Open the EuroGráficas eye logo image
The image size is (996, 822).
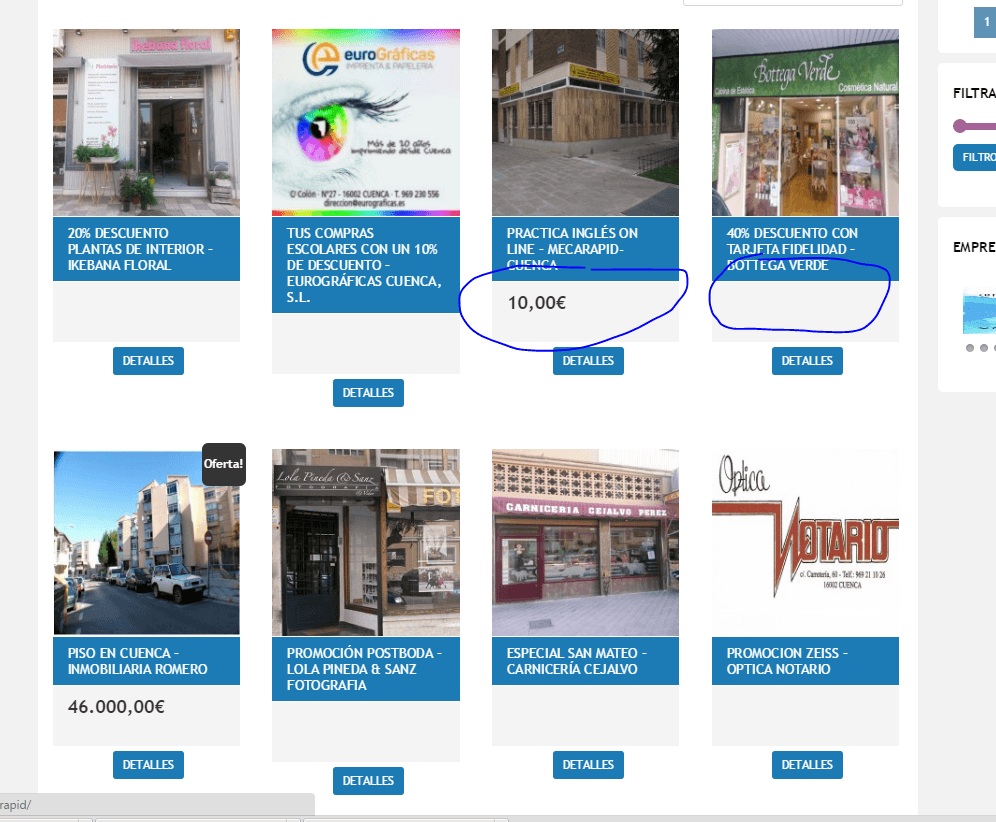(x=366, y=122)
